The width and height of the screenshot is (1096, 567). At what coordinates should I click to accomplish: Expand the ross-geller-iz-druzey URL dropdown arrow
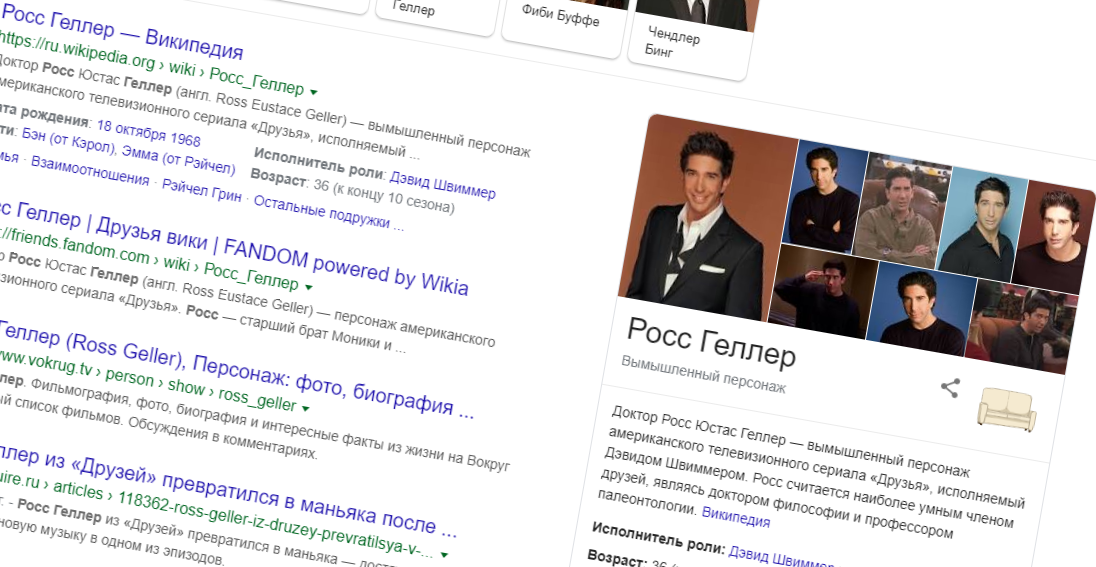point(445,555)
